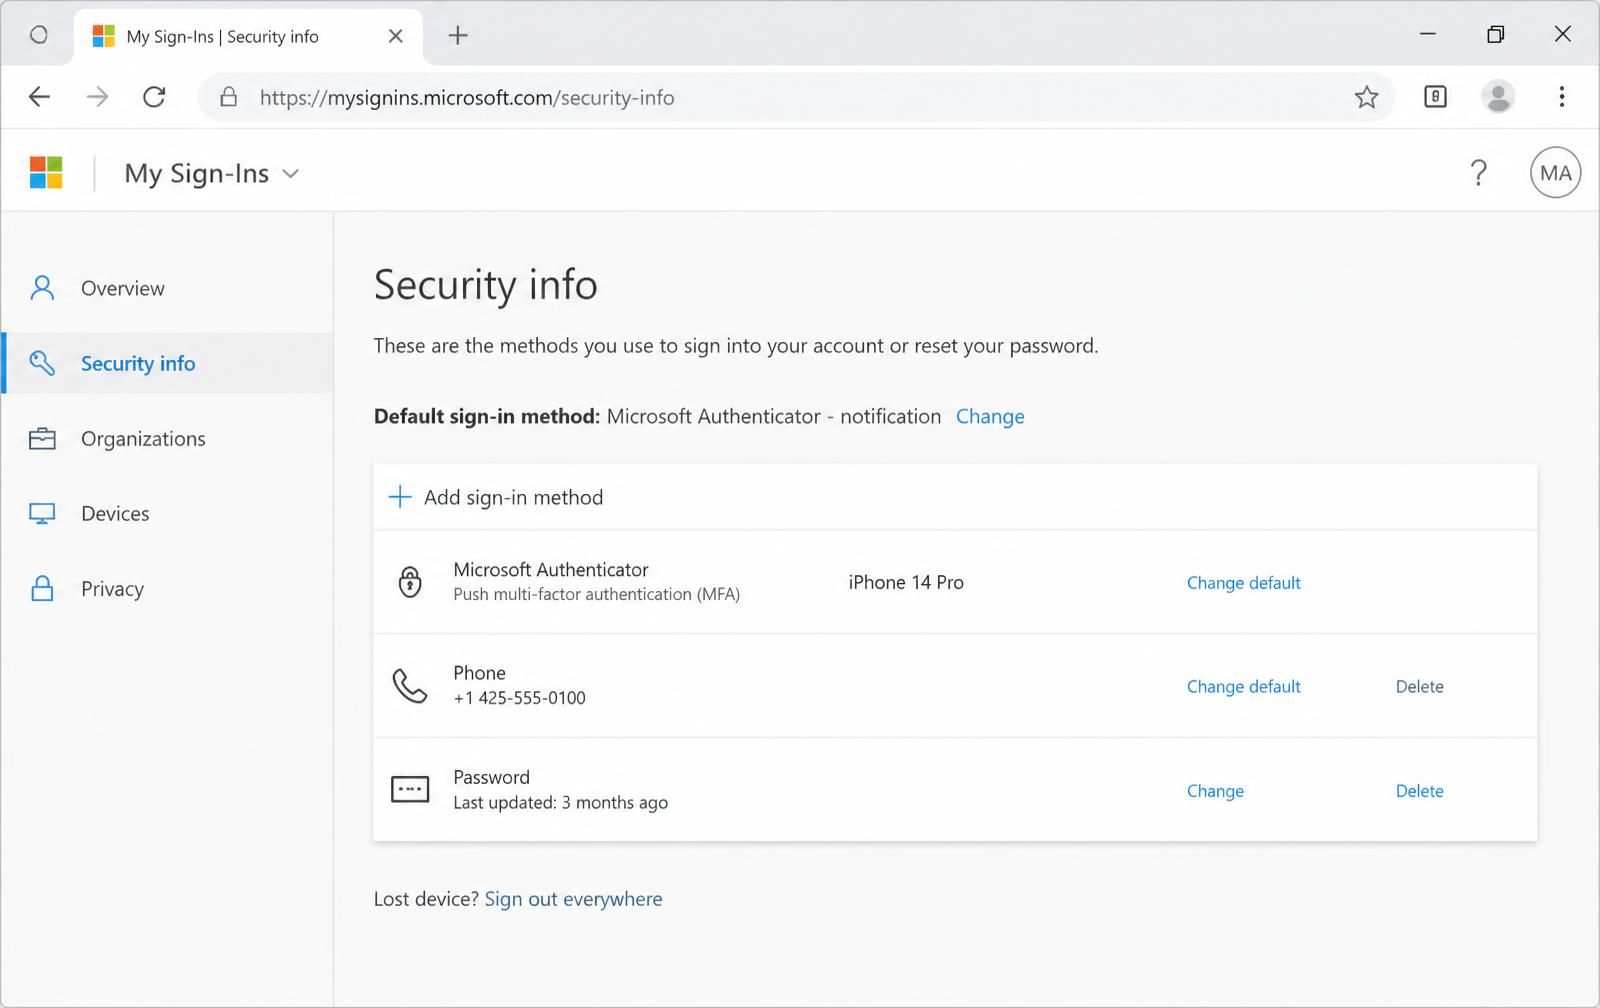Viewport: 1600px width, 1008px height.
Task: Bookmark this page with the star icon
Action: point(1366,97)
